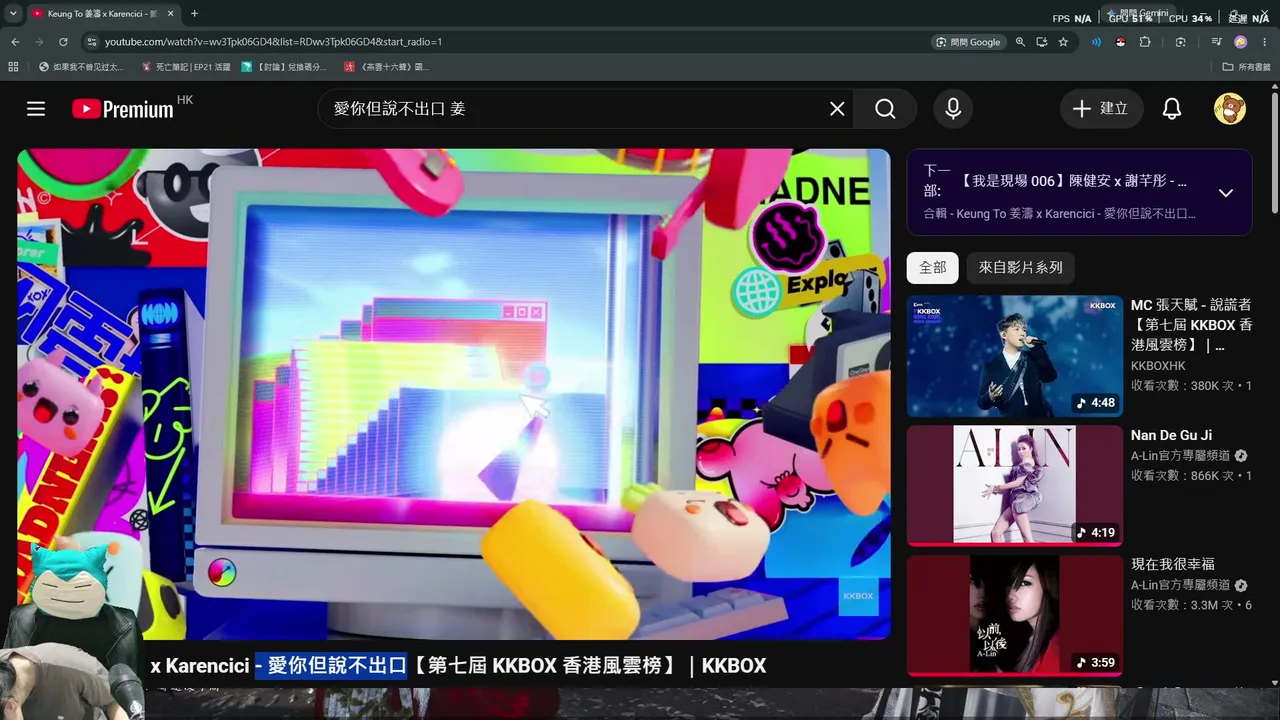
Task: Open the zoom magnifier in address bar
Action: (1020, 42)
